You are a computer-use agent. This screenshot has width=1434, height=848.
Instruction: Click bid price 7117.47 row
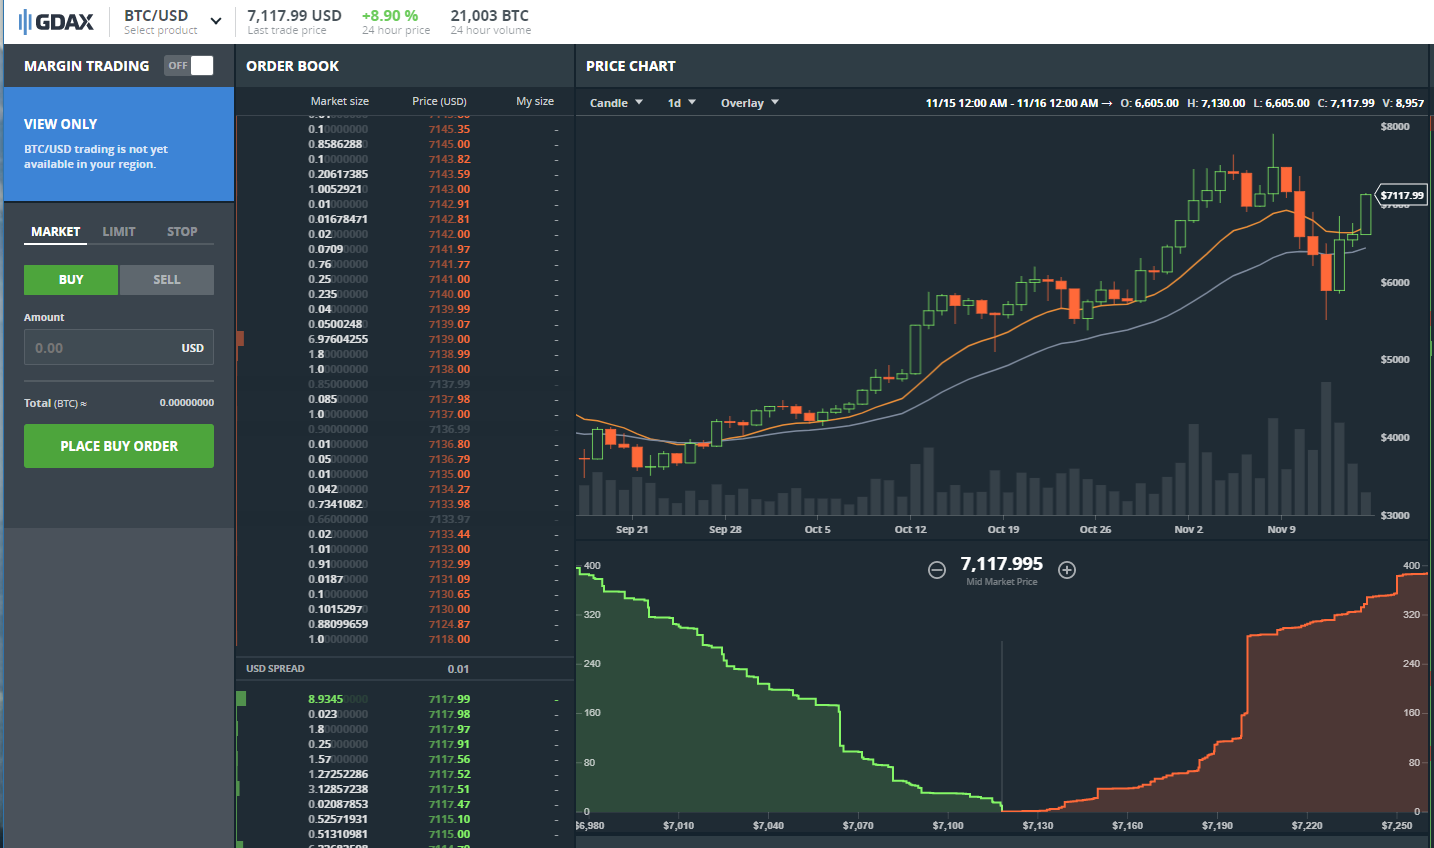tap(405, 804)
